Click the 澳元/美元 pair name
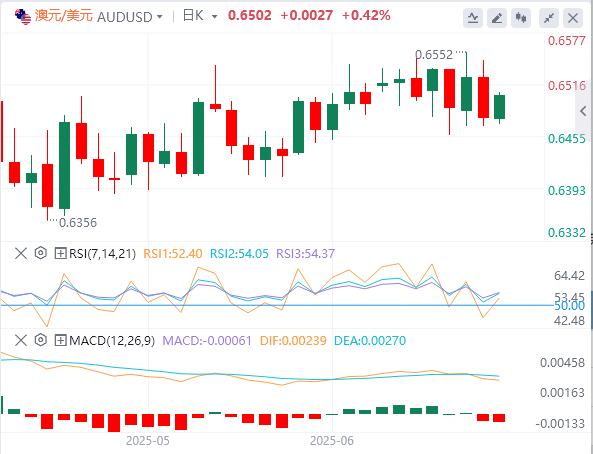The height and width of the screenshot is (454, 593). click(x=64, y=16)
